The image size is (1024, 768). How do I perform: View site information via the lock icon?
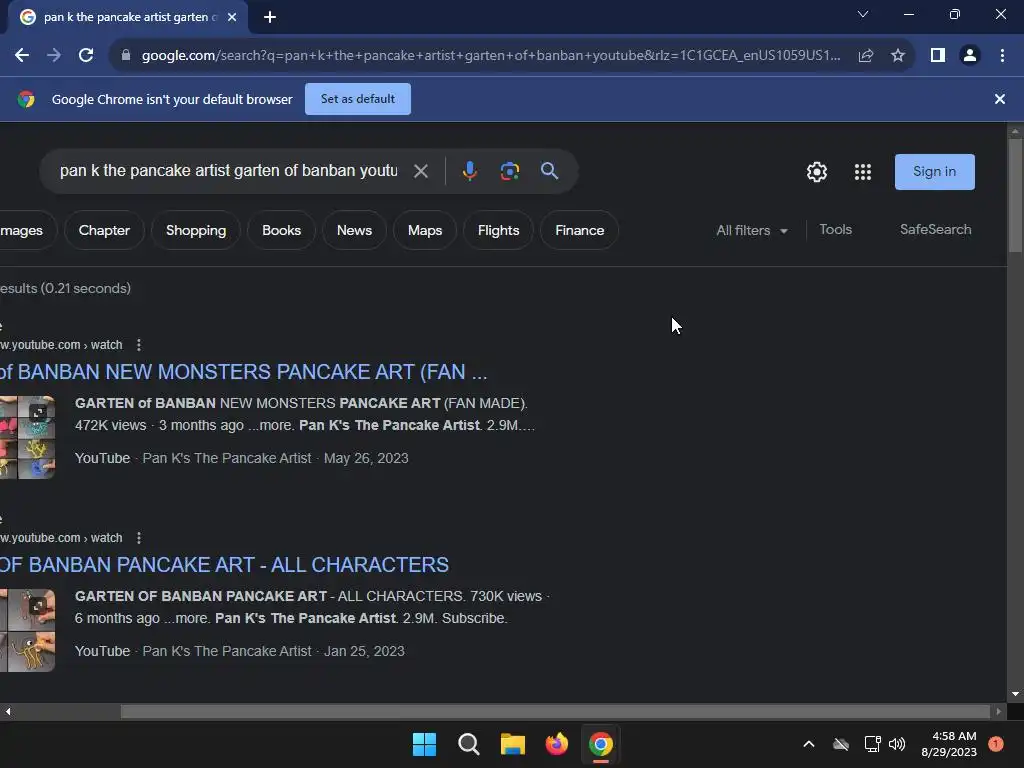tap(126, 56)
